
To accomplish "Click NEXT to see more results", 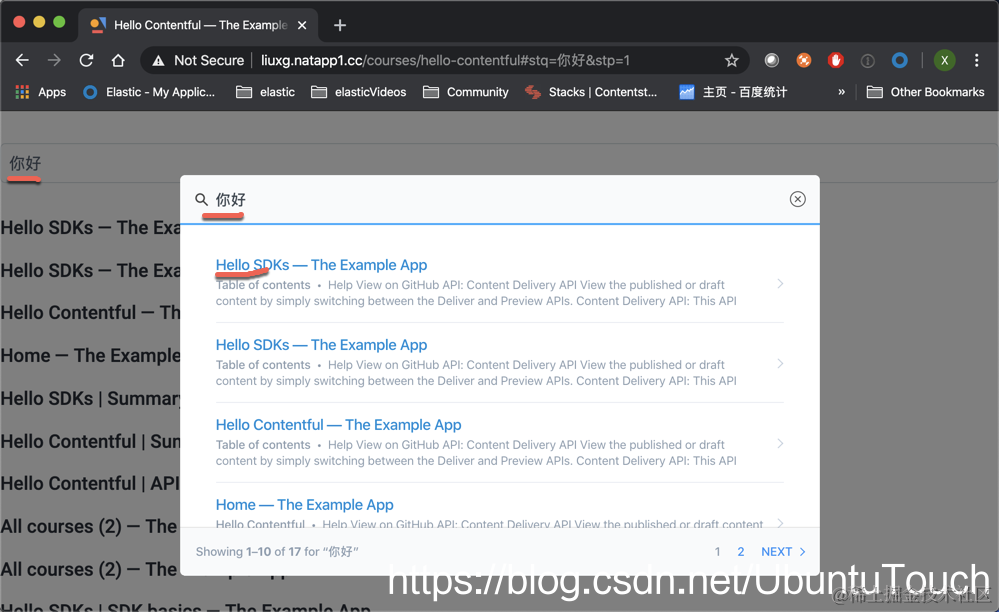I will tap(784, 552).
